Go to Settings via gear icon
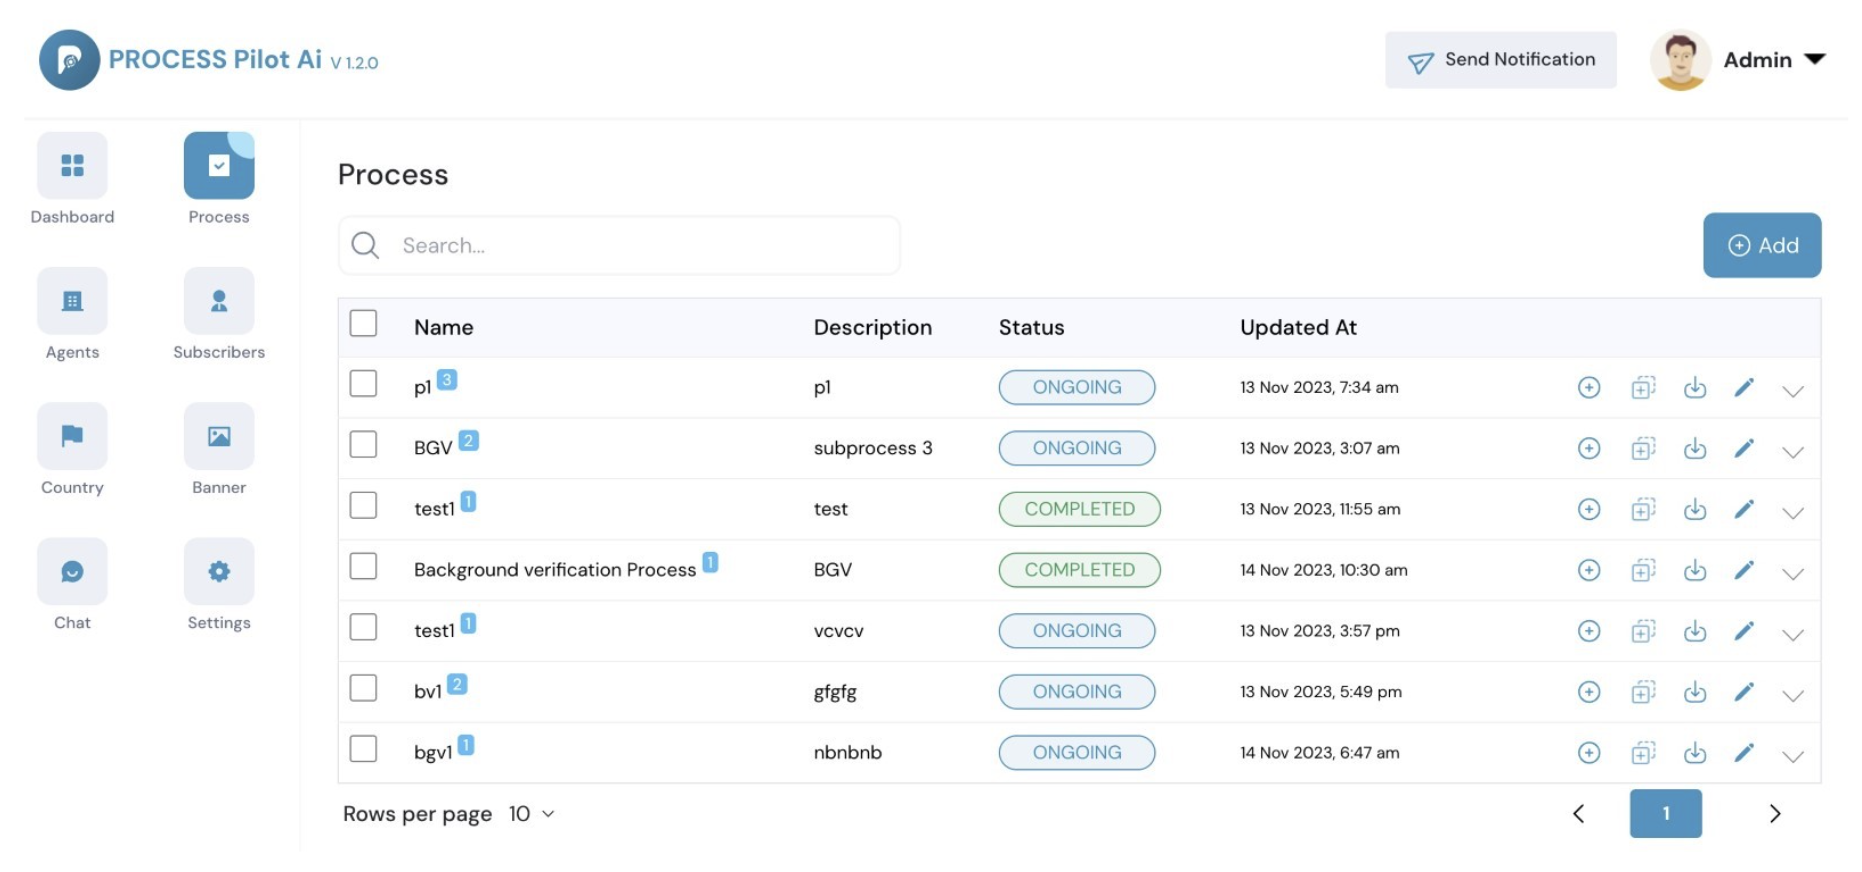Image resolution: width=1862 pixels, height=872 pixels. (x=219, y=572)
